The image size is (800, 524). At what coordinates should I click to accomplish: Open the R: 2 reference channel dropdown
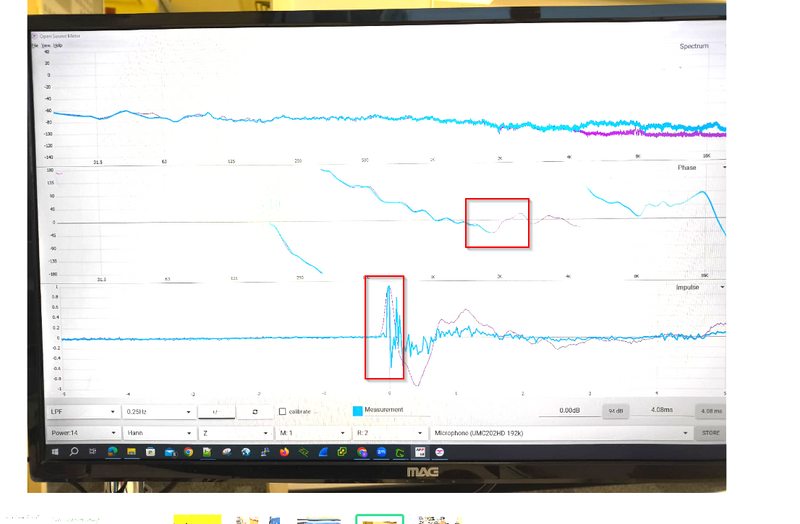coord(389,433)
